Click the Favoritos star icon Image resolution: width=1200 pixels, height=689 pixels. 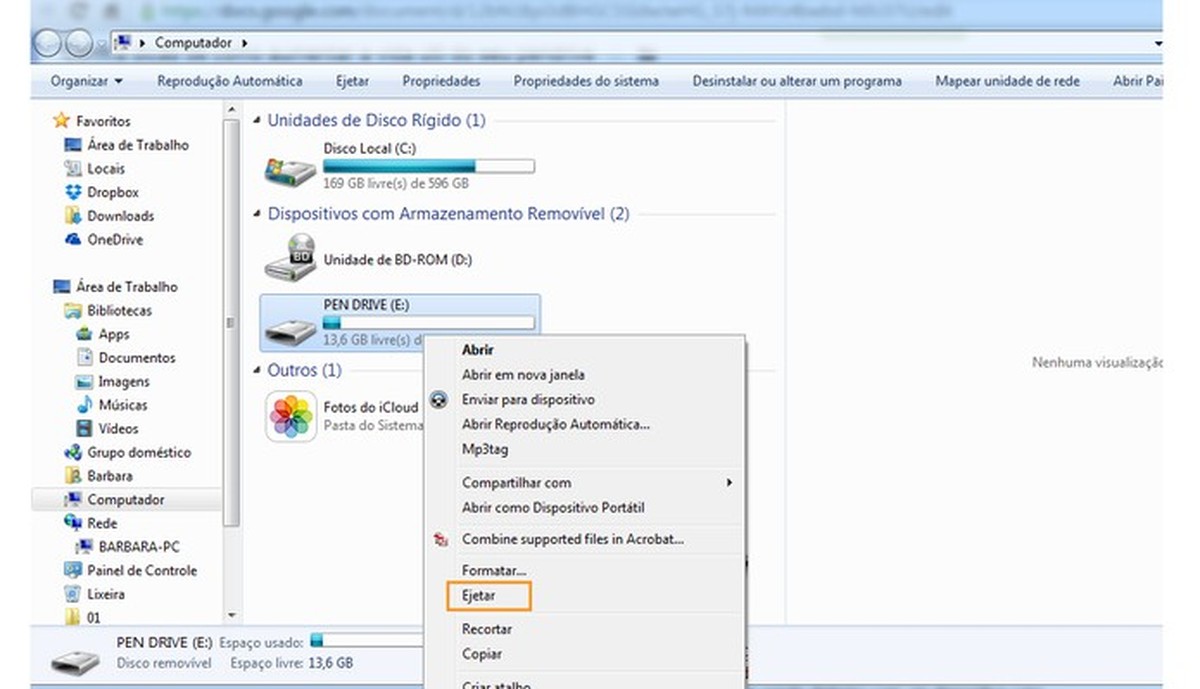(62, 121)
